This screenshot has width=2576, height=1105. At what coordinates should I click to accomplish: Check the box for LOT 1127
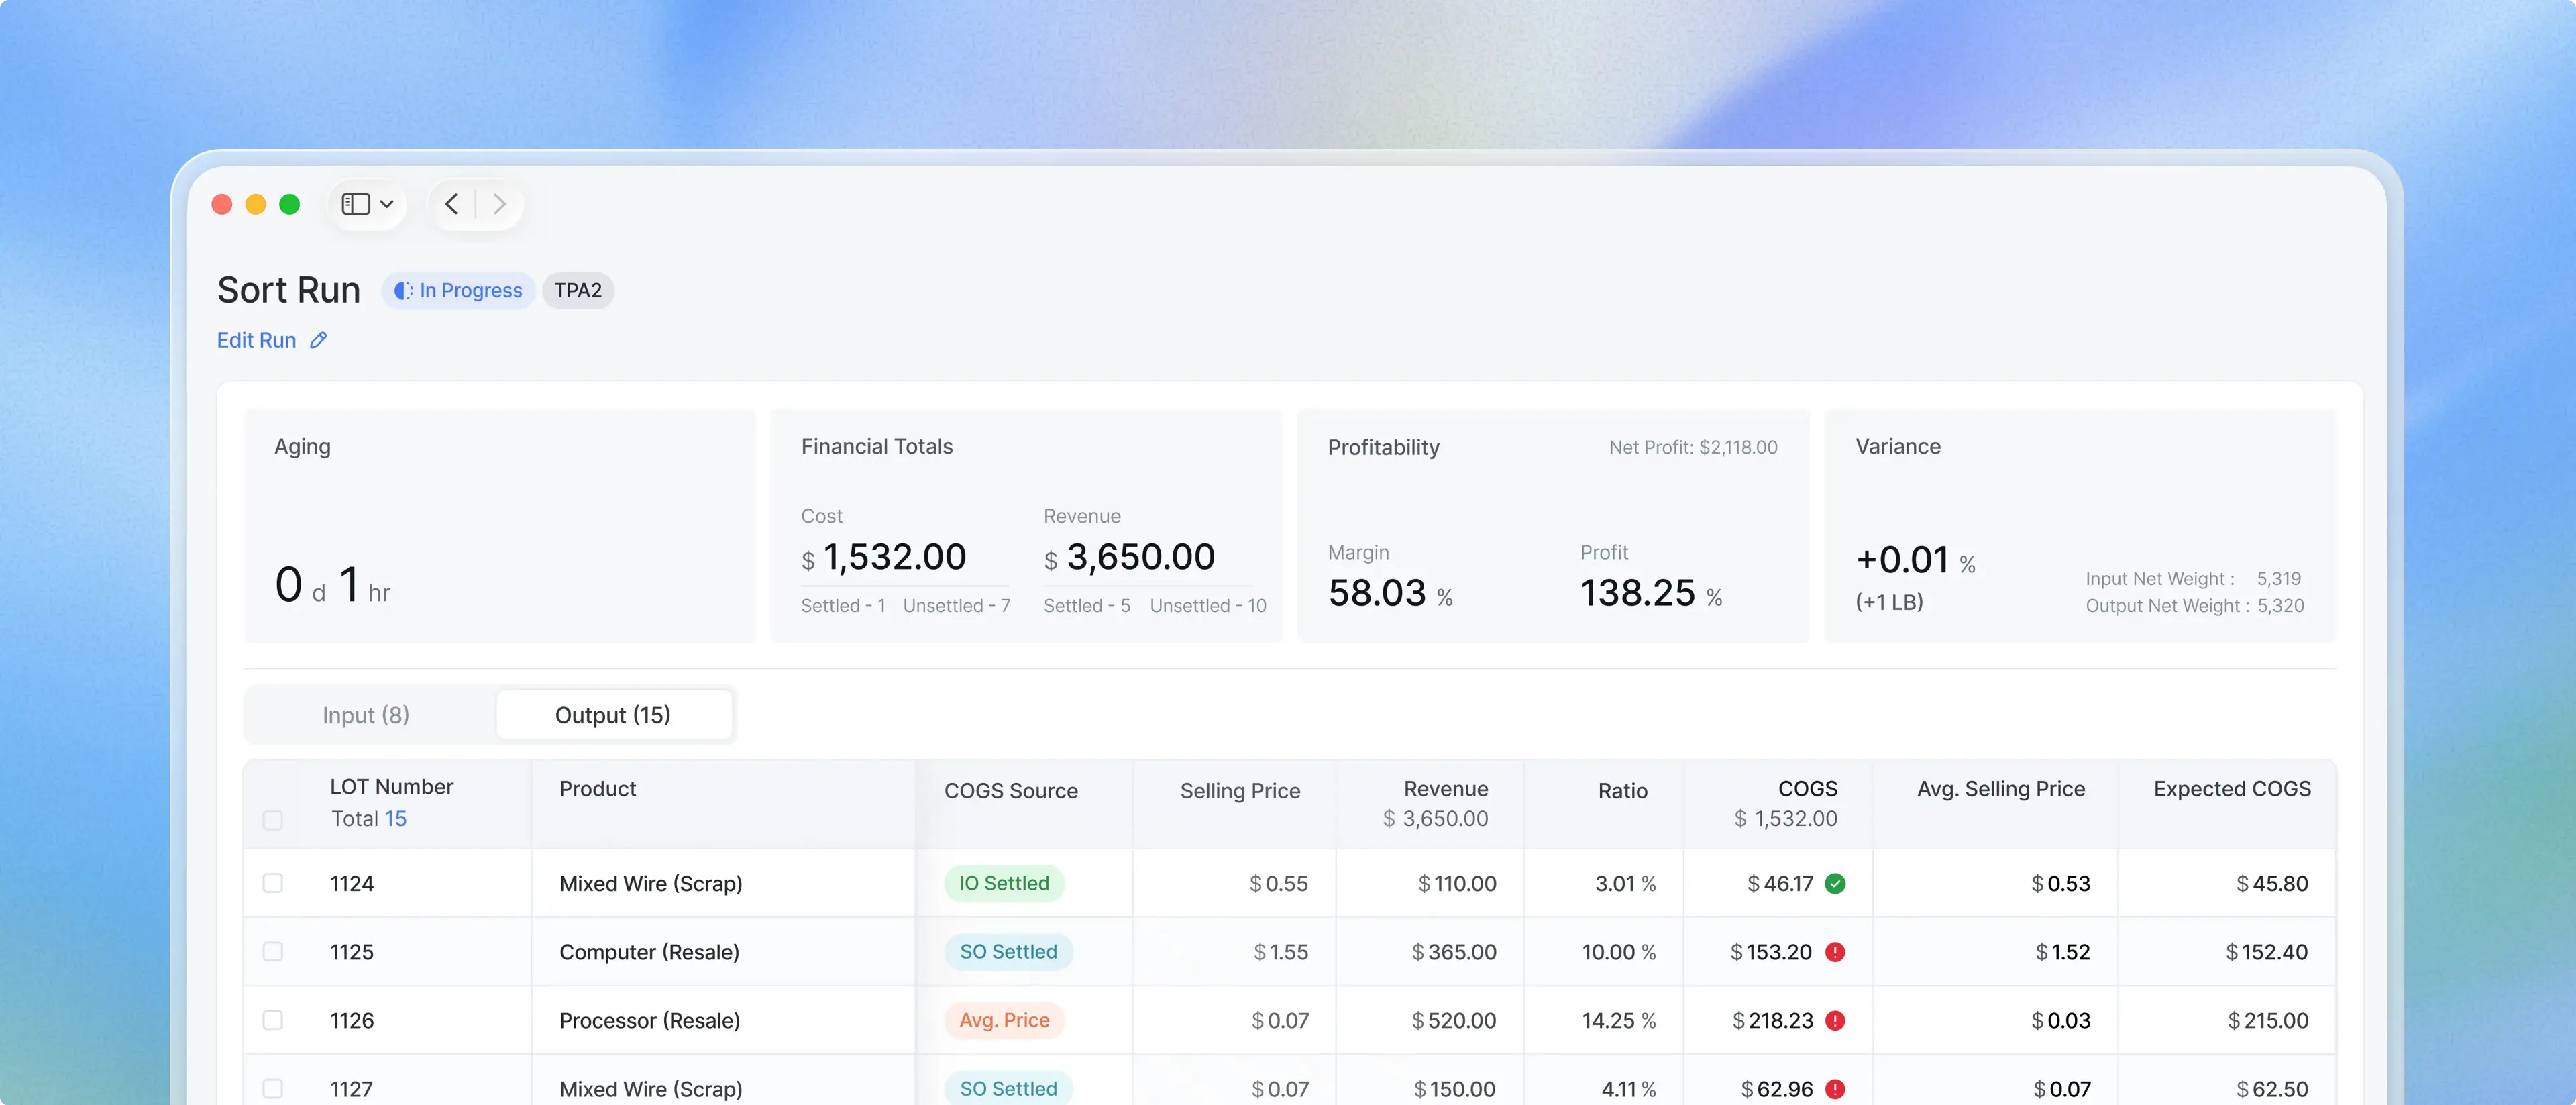click(273, 1088)
